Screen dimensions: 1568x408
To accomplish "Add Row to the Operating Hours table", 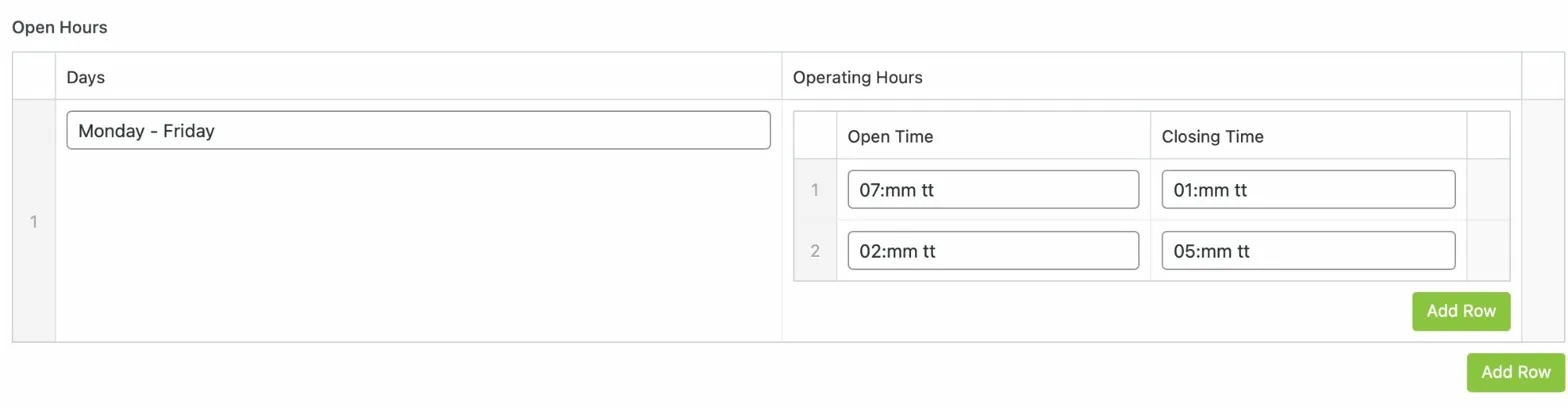I will click(1460, 311).
